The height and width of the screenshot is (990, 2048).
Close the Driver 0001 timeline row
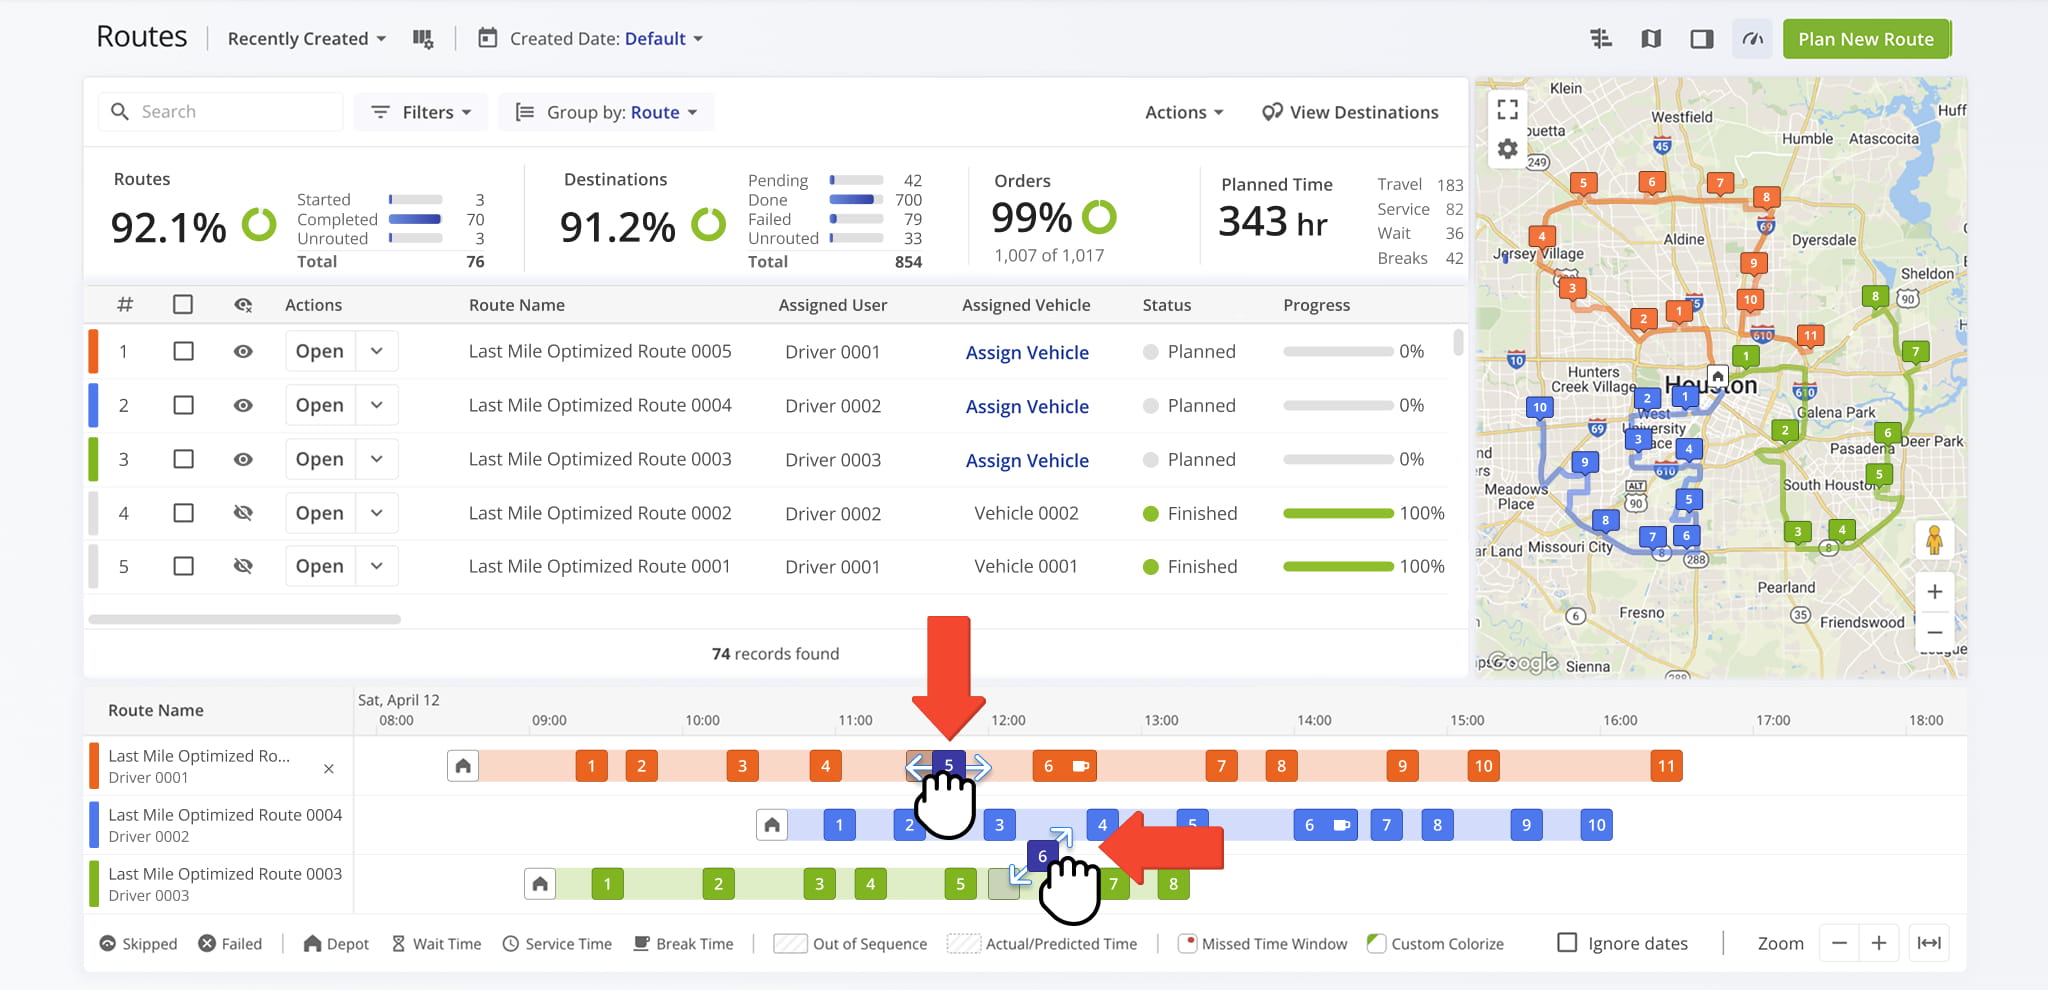(329, 768)
